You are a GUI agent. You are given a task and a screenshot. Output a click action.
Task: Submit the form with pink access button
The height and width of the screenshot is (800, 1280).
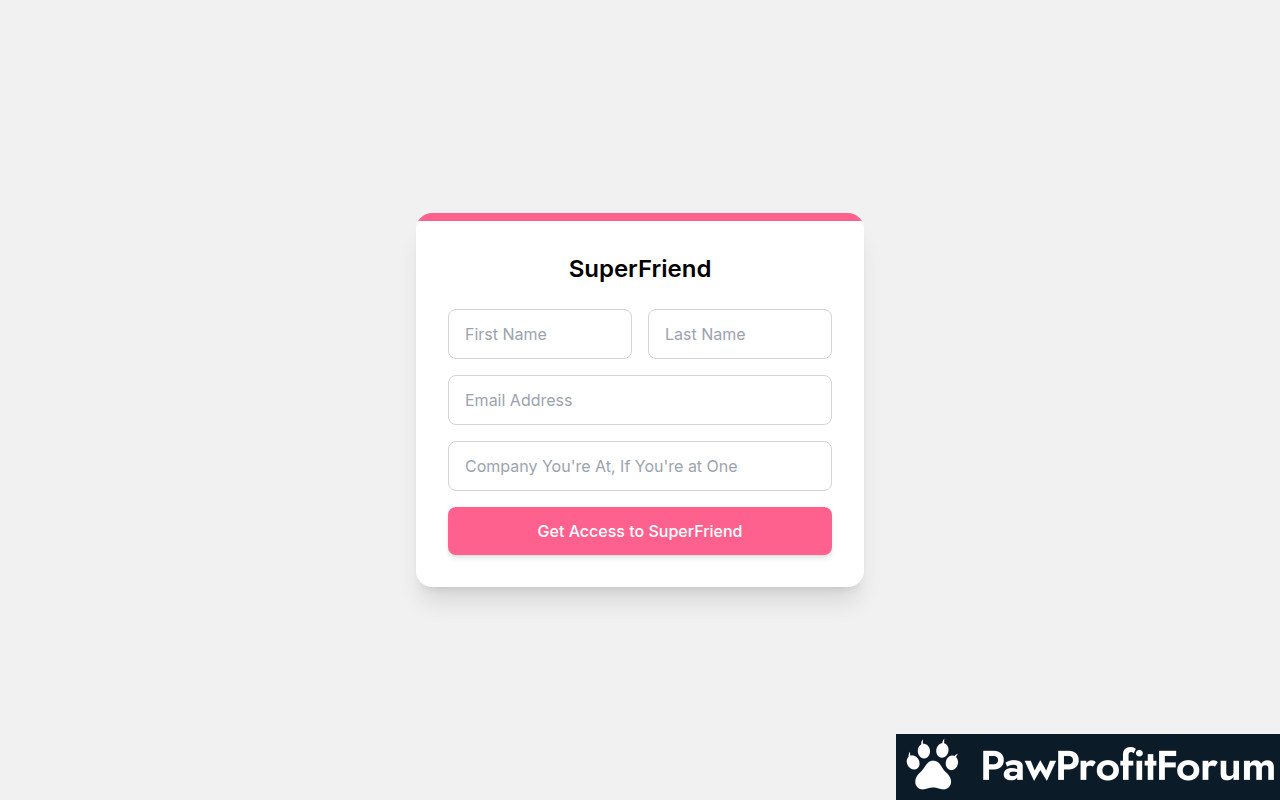(x=640, y=531)
